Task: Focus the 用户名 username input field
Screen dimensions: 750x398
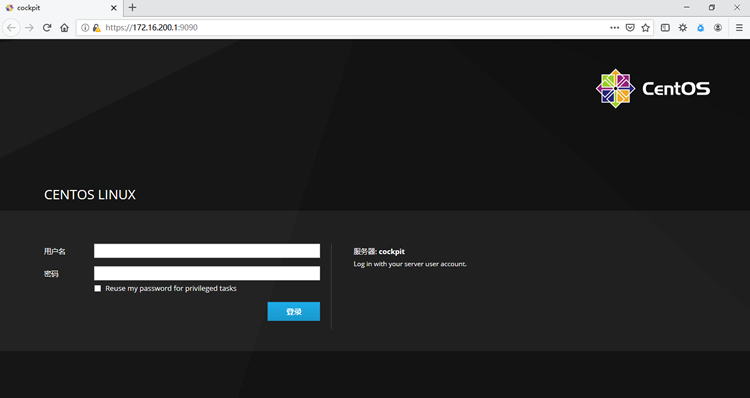Action: pyautogui.click(x=207, y=251)
